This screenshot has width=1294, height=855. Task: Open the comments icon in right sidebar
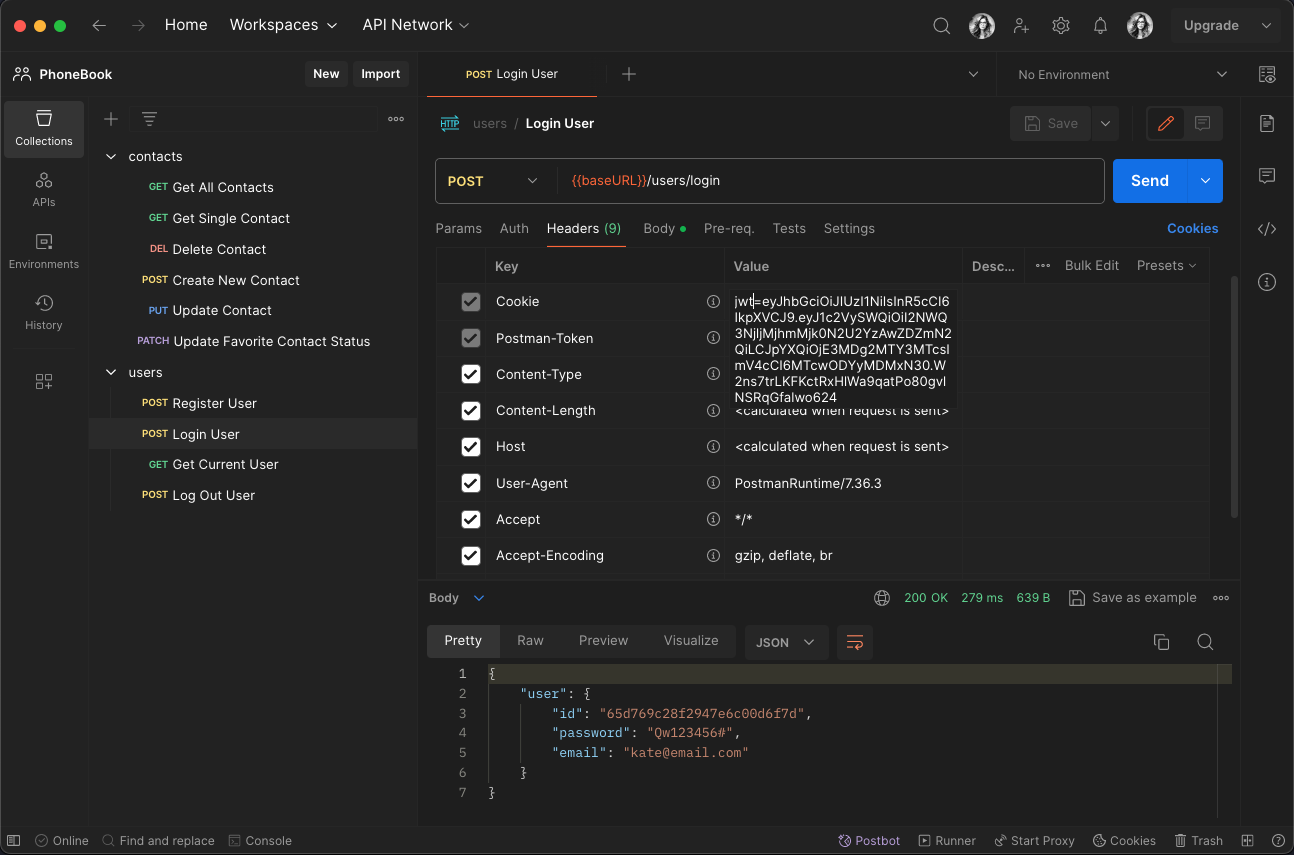coord(1267,176)
